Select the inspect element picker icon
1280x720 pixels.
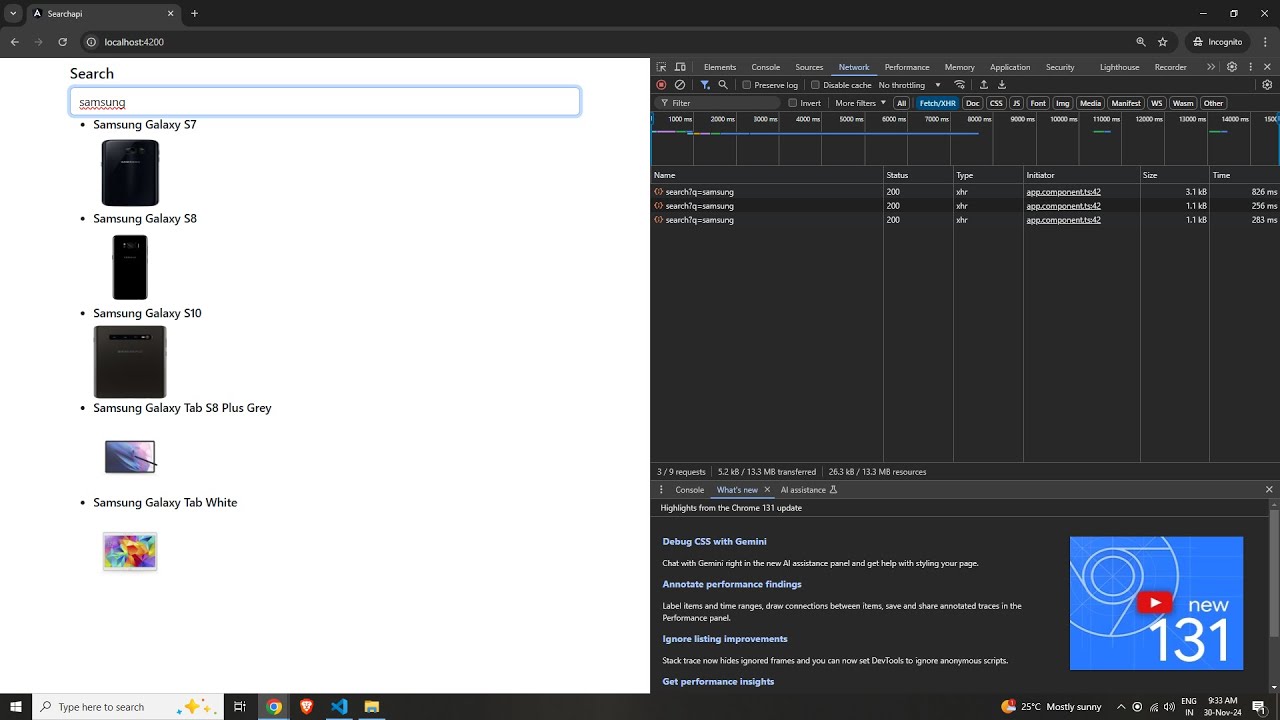click(x=661, y=67)
